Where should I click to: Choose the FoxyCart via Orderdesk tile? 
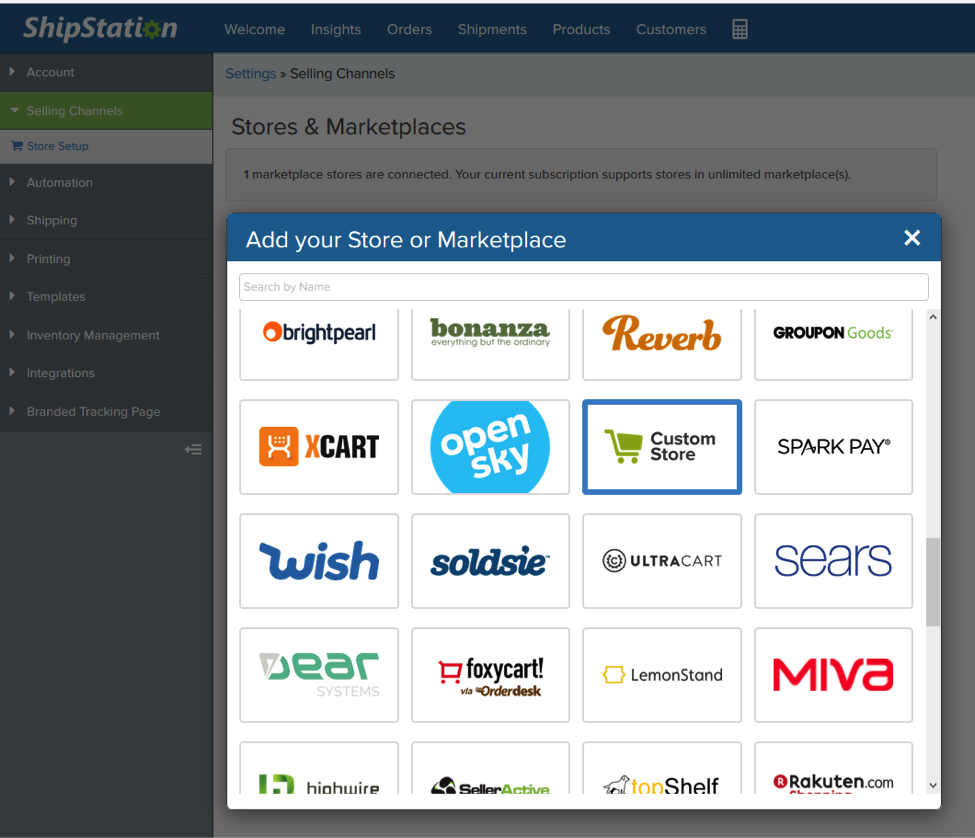pyautogui.click(x=491, y=675)
